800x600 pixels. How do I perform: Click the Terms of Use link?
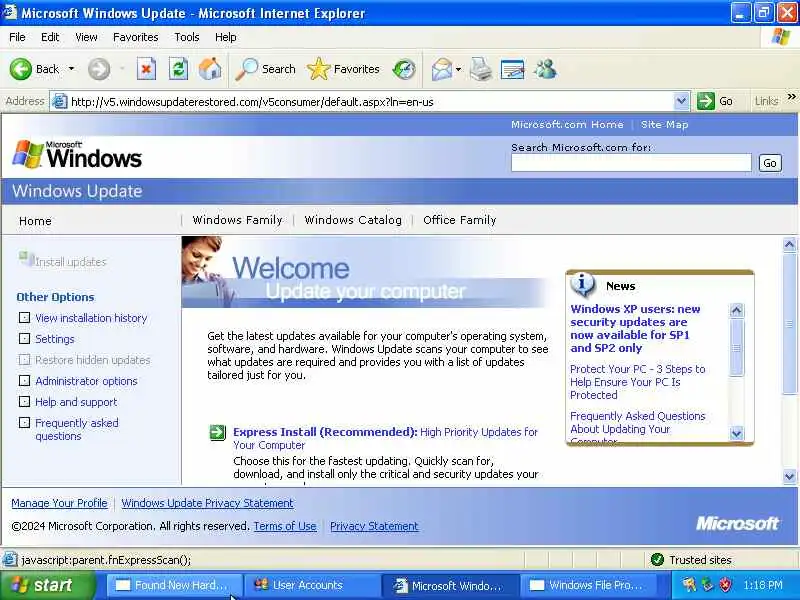point(285,526)
